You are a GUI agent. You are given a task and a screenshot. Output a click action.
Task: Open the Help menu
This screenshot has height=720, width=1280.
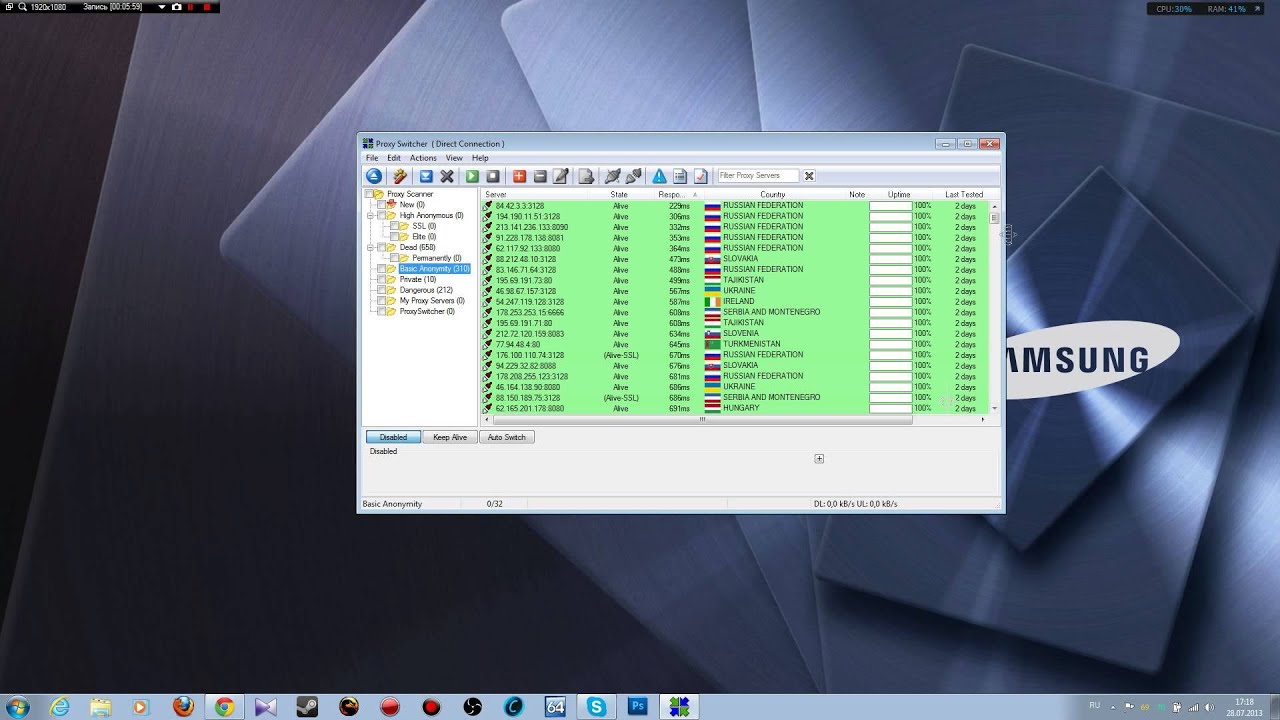coord(480,158)
